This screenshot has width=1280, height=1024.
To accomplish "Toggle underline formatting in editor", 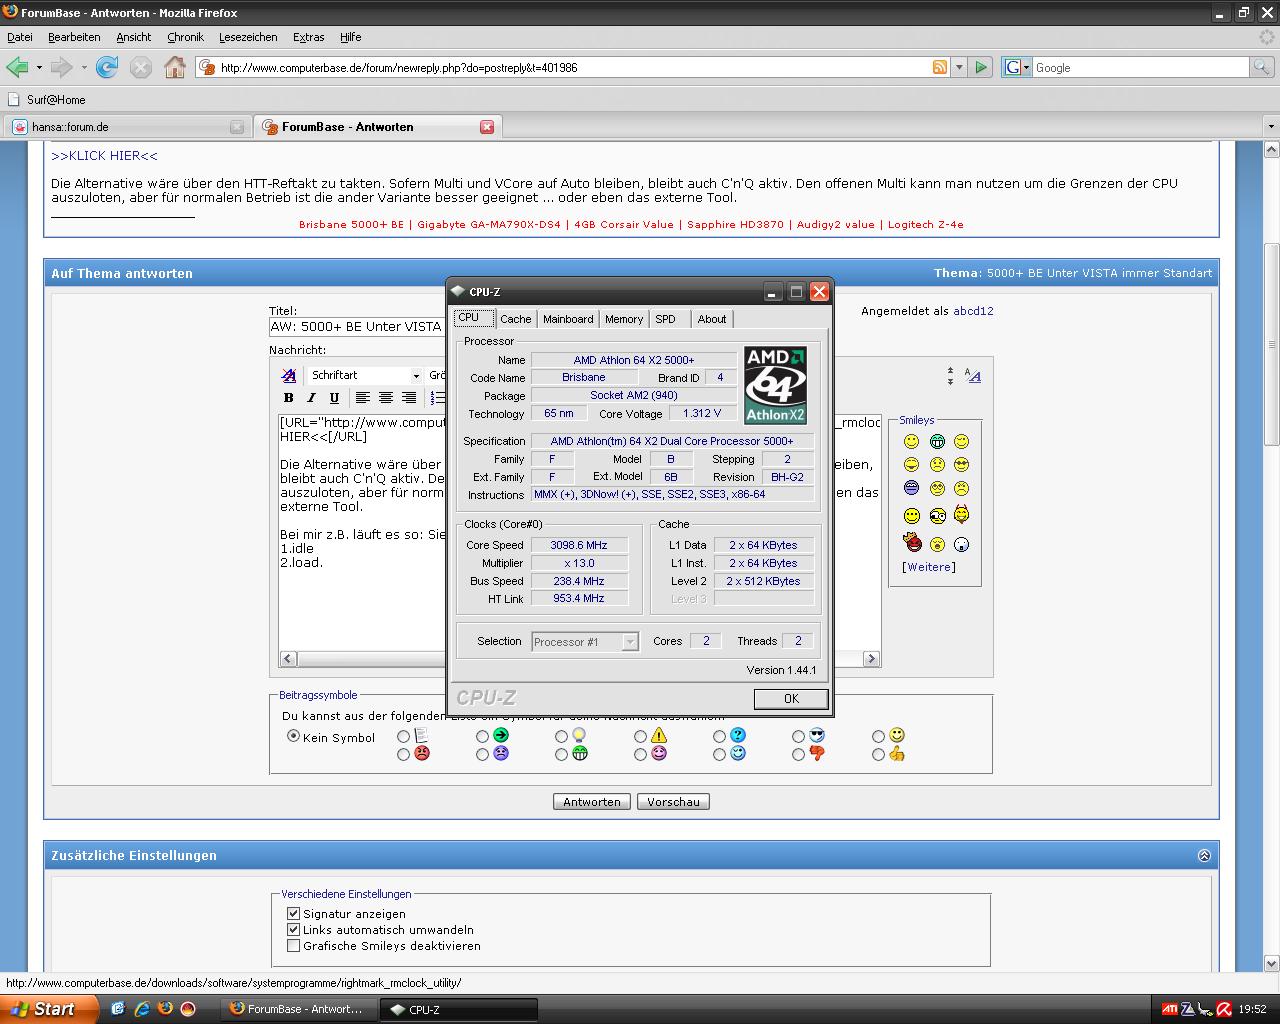I will point(334,397).
